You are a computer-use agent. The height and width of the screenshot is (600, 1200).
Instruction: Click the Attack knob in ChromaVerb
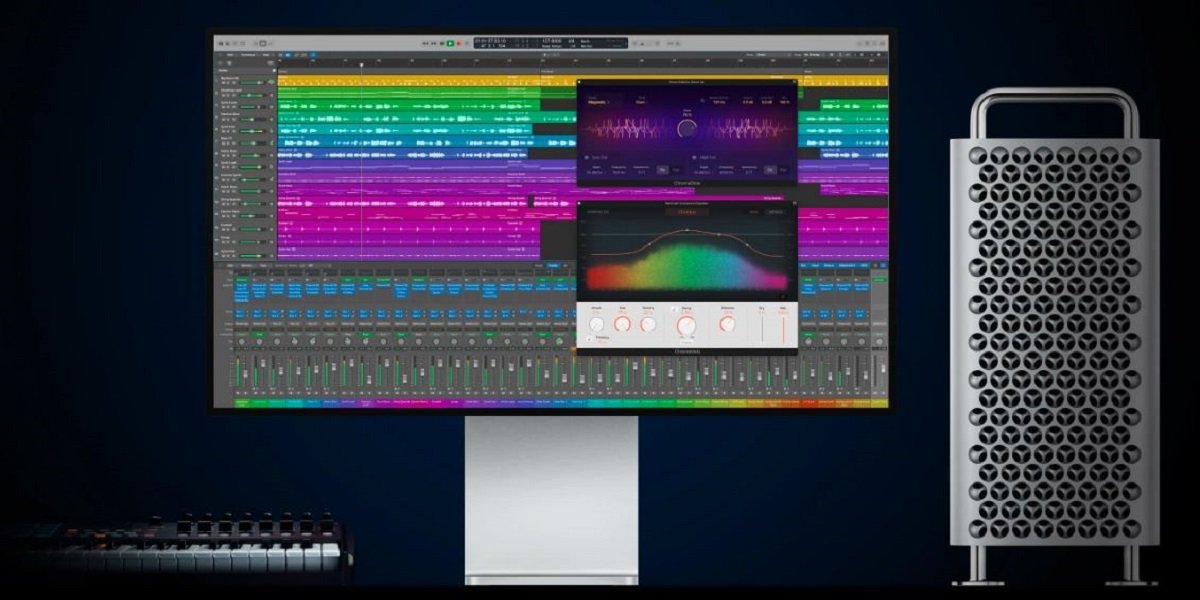tap(597, 324)
